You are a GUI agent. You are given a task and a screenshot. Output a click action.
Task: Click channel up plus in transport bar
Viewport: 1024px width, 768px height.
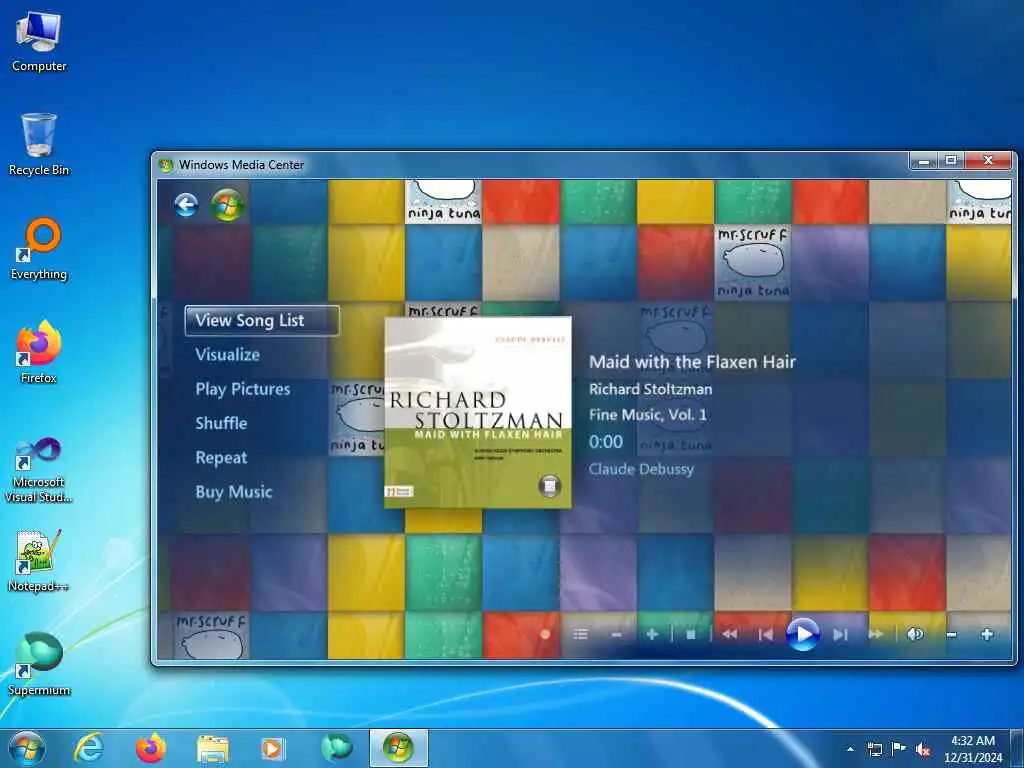pos(651,634)
